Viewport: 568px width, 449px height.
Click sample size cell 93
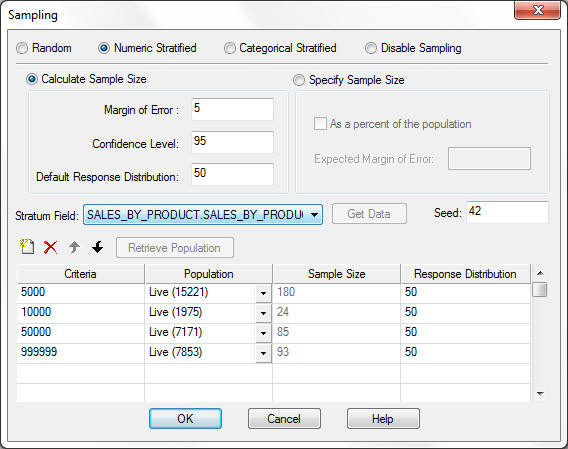click(x=337, y=352)
